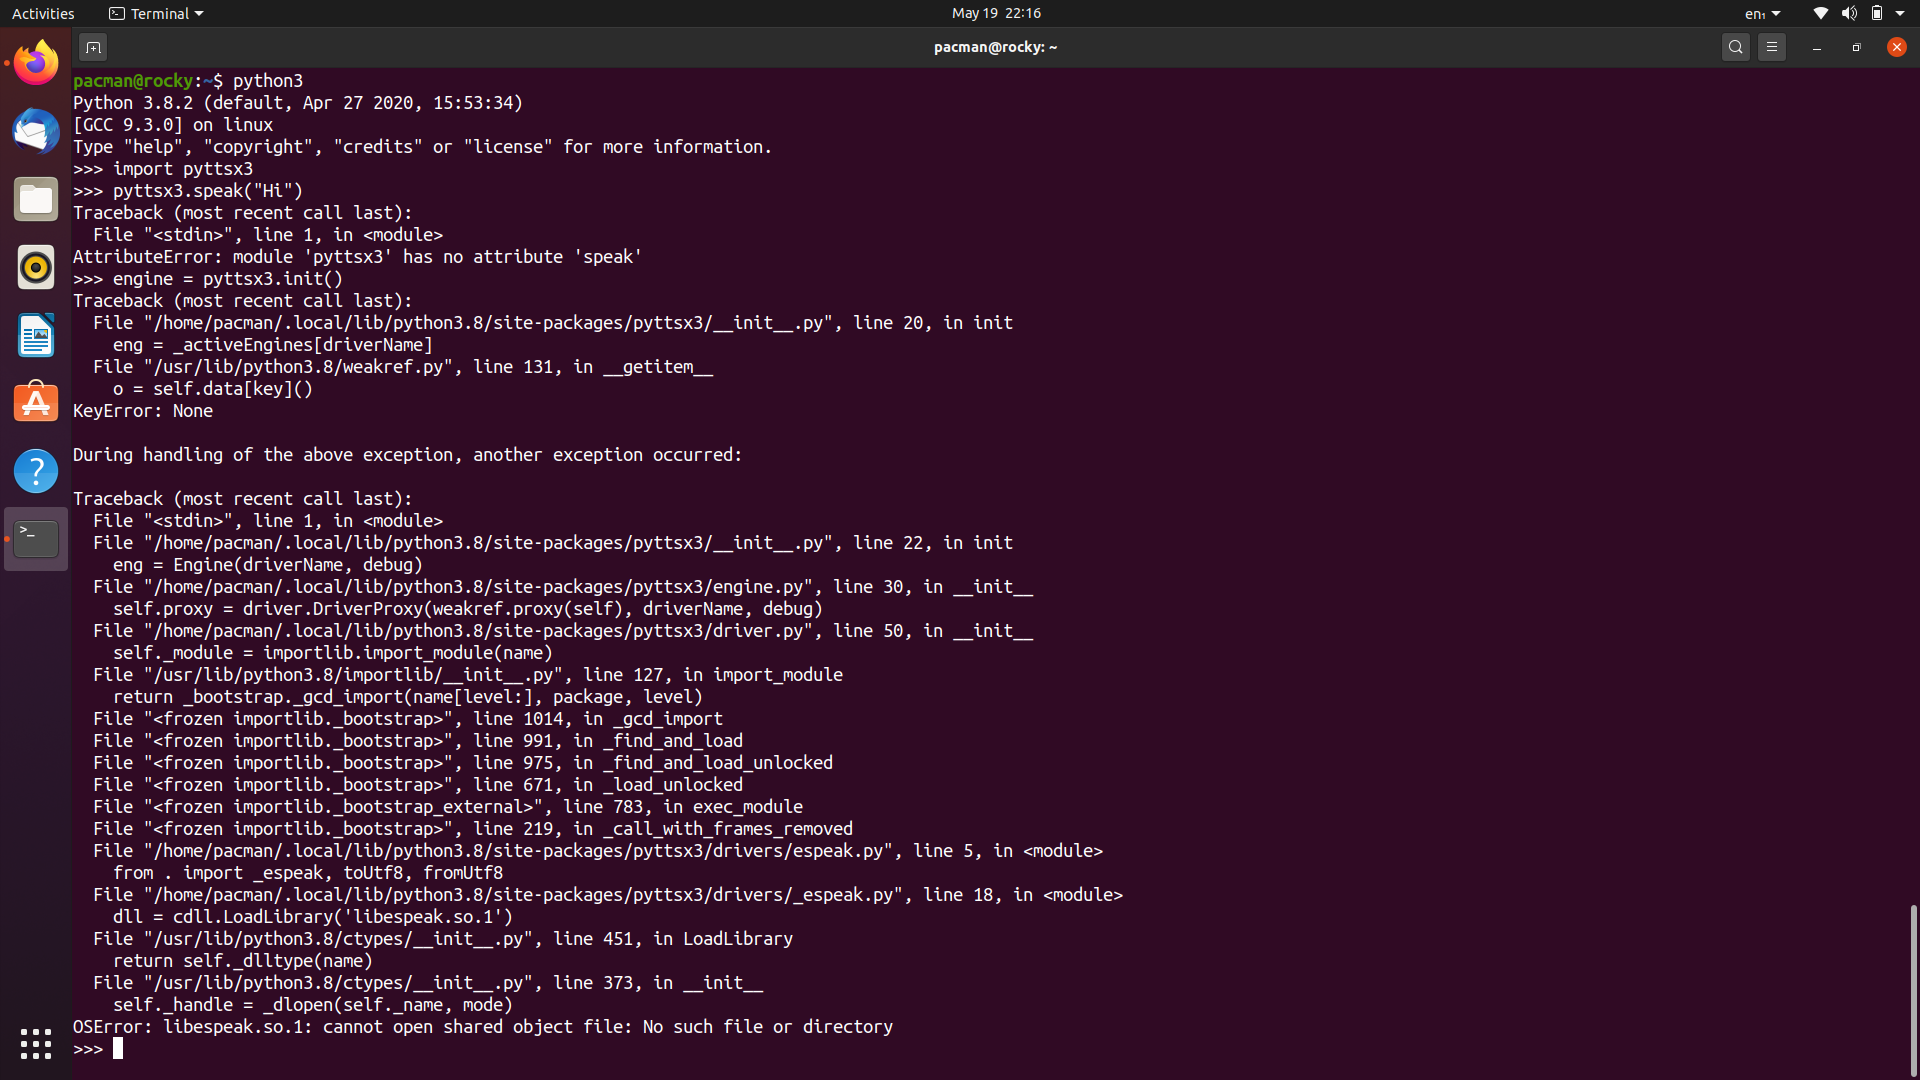
Task: Show all applications with the grid button
Action: click(35, 1043)
